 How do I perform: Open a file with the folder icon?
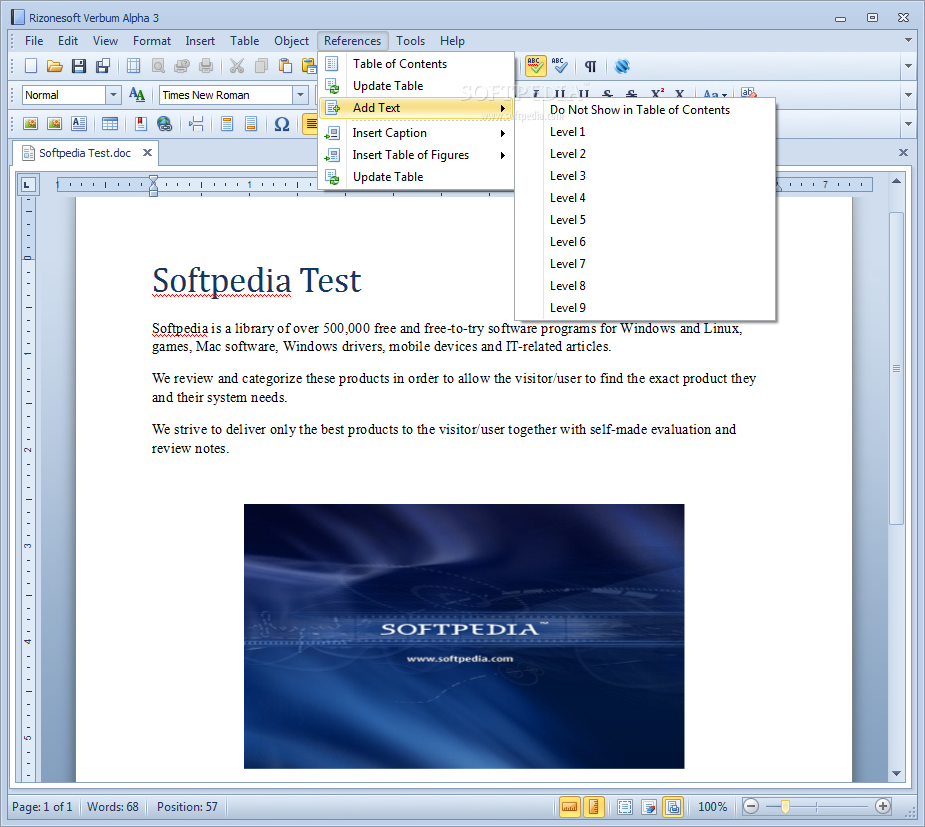pyautogui.click(x=54, y=65)
